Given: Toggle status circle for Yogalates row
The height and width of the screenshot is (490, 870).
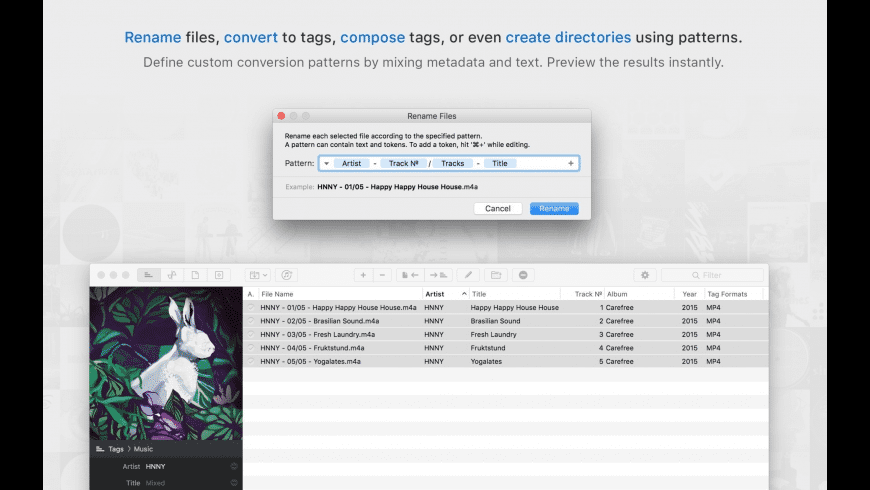Looking at the screenshot, I should point(251,361).
